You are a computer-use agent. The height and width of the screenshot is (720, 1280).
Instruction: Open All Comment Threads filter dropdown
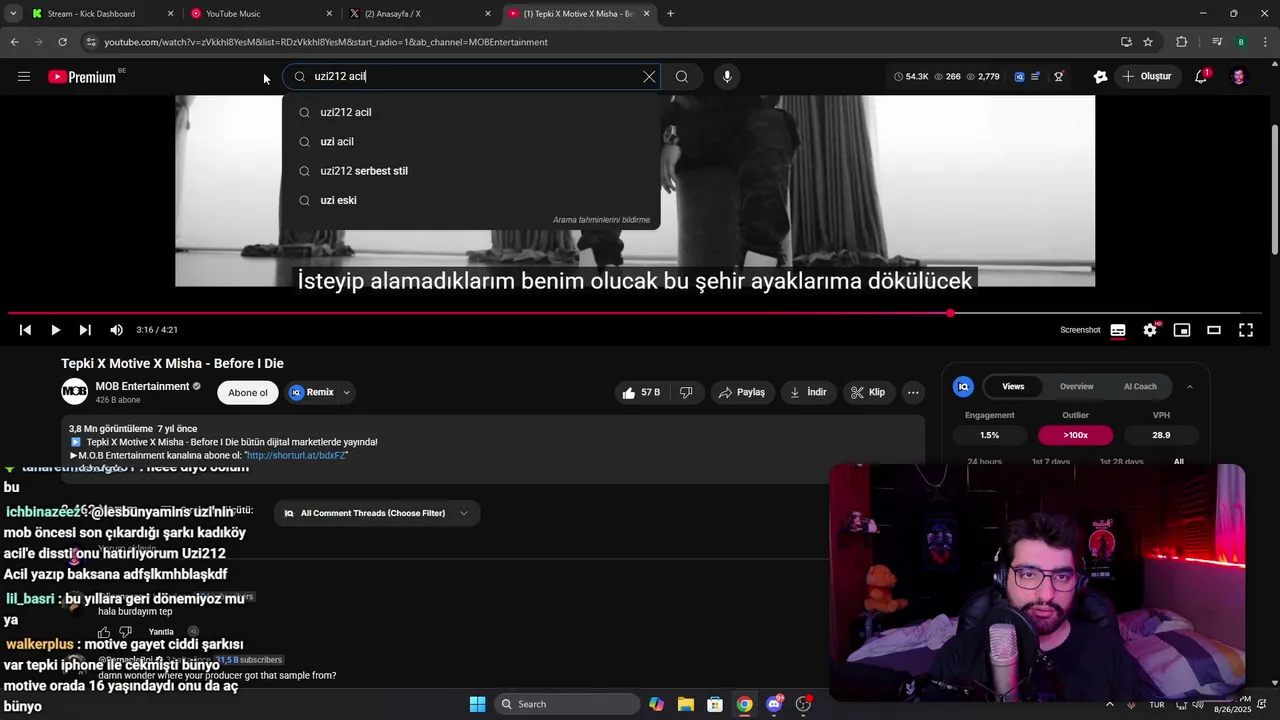point(377,514)
